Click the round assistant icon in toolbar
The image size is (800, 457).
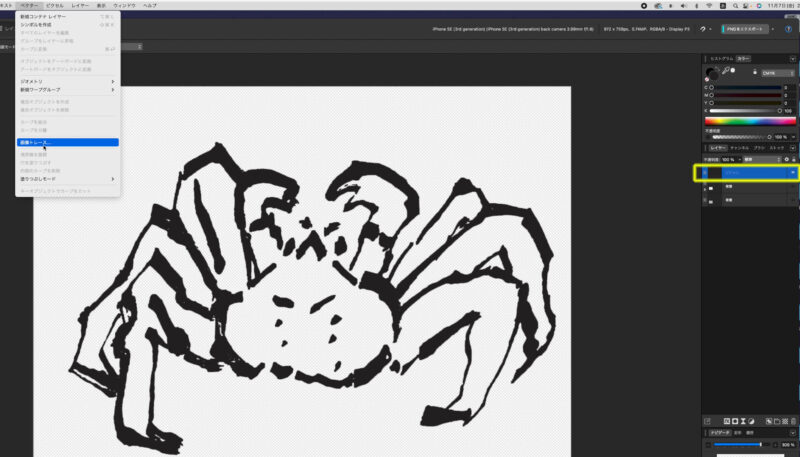pyautogui.click(x=788, y=29)
